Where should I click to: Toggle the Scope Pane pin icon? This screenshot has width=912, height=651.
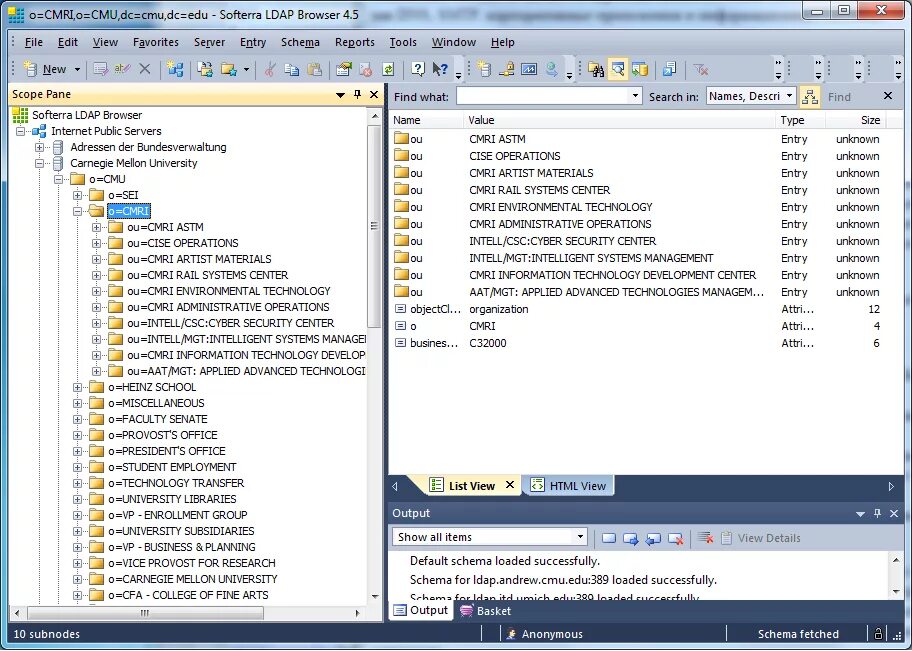tap(357, 94)
